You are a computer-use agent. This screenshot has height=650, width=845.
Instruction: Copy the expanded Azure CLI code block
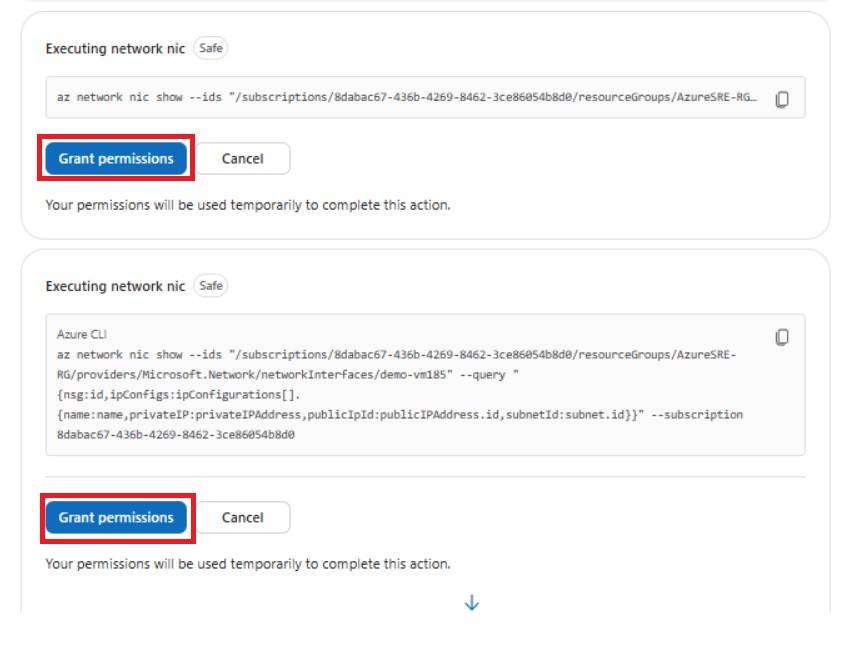click(782, 337)
